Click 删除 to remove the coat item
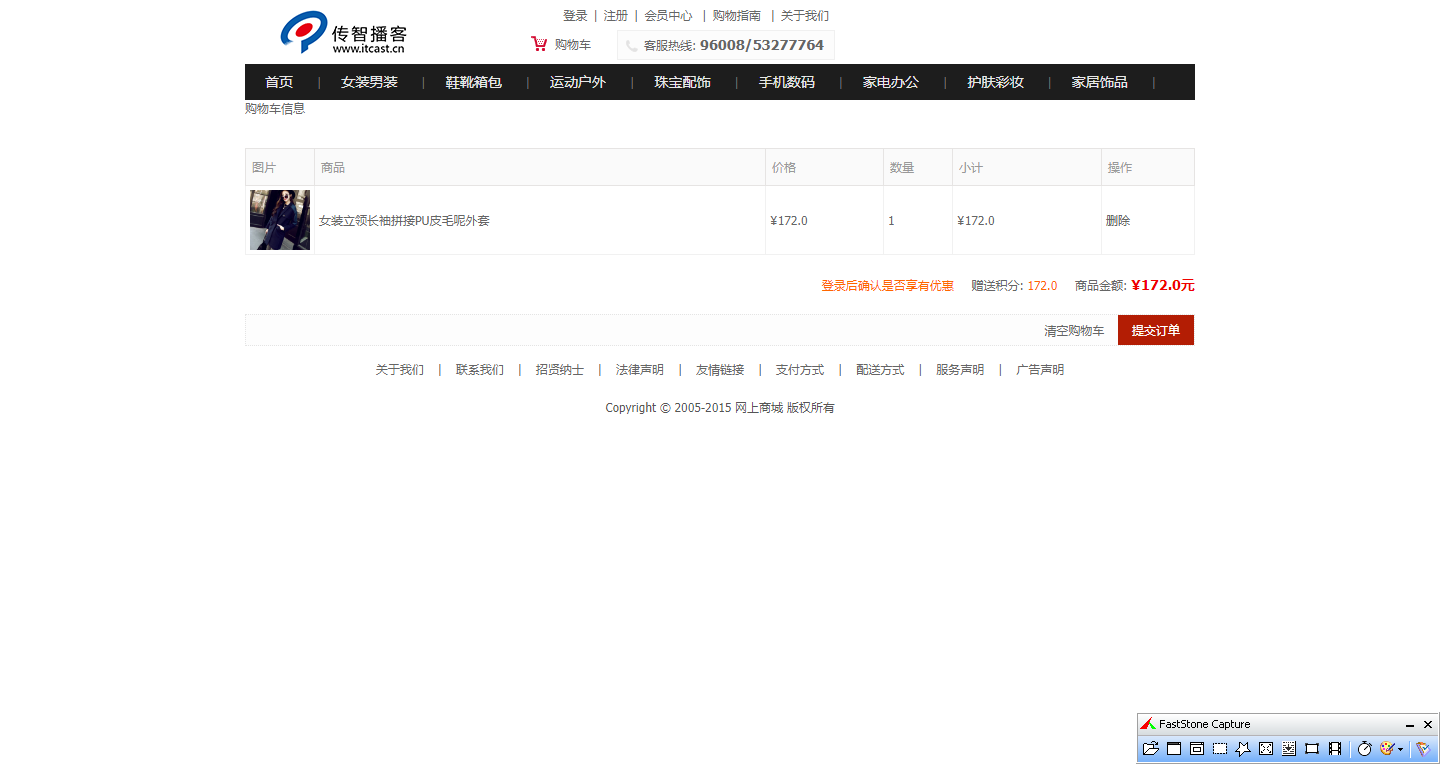This screenshot has height=766, width=1440. coord(1118,221)
